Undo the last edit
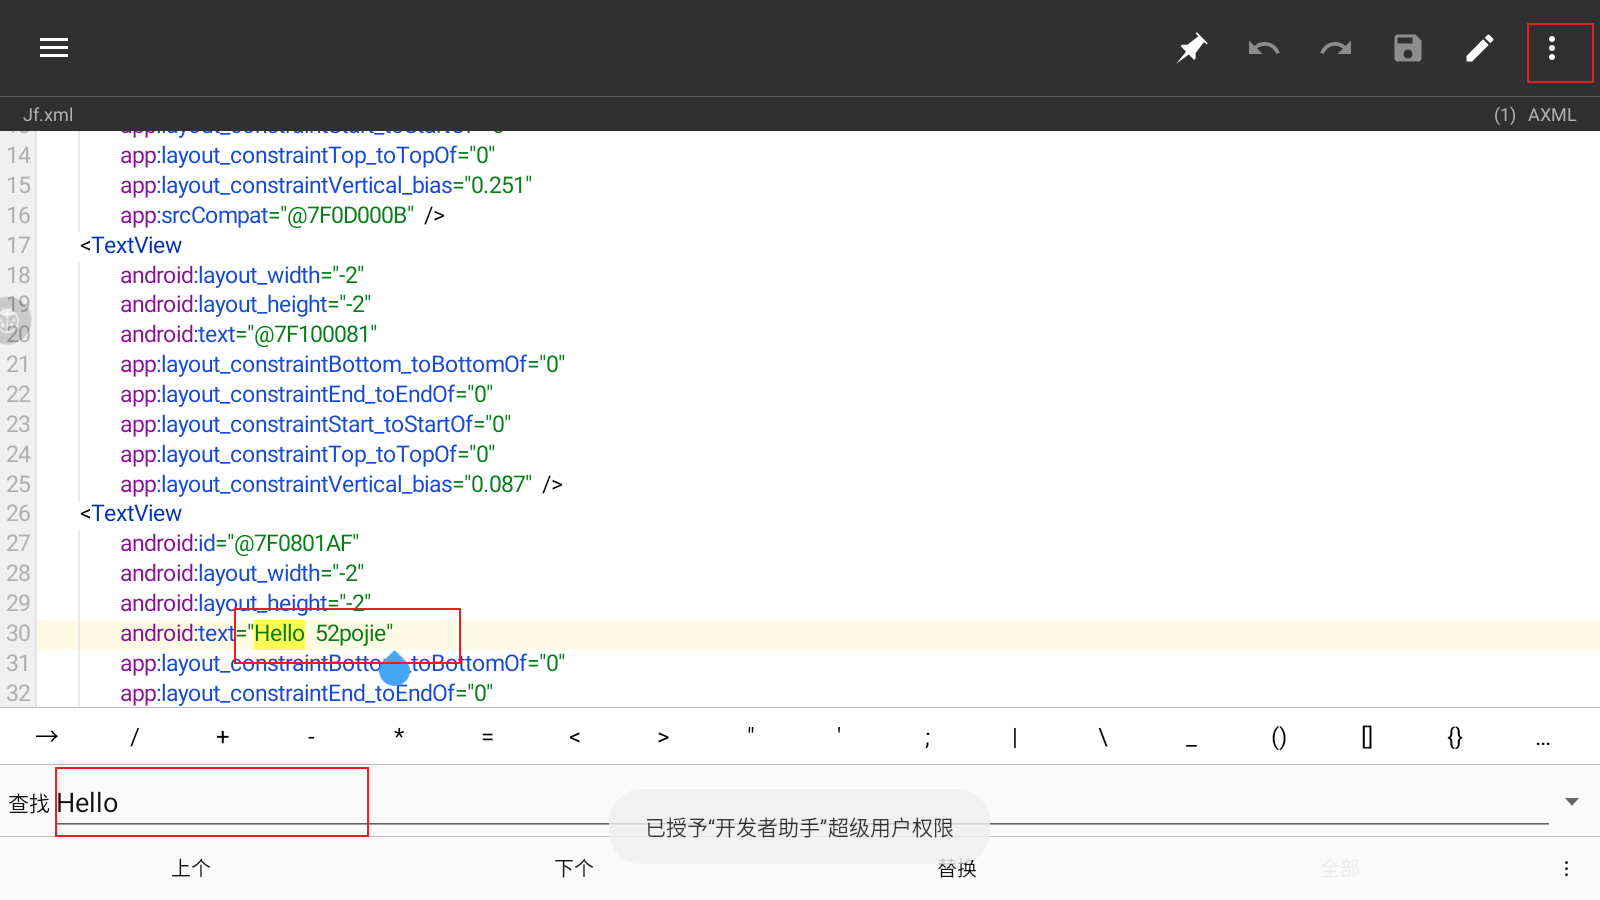 click(1264, 48)
